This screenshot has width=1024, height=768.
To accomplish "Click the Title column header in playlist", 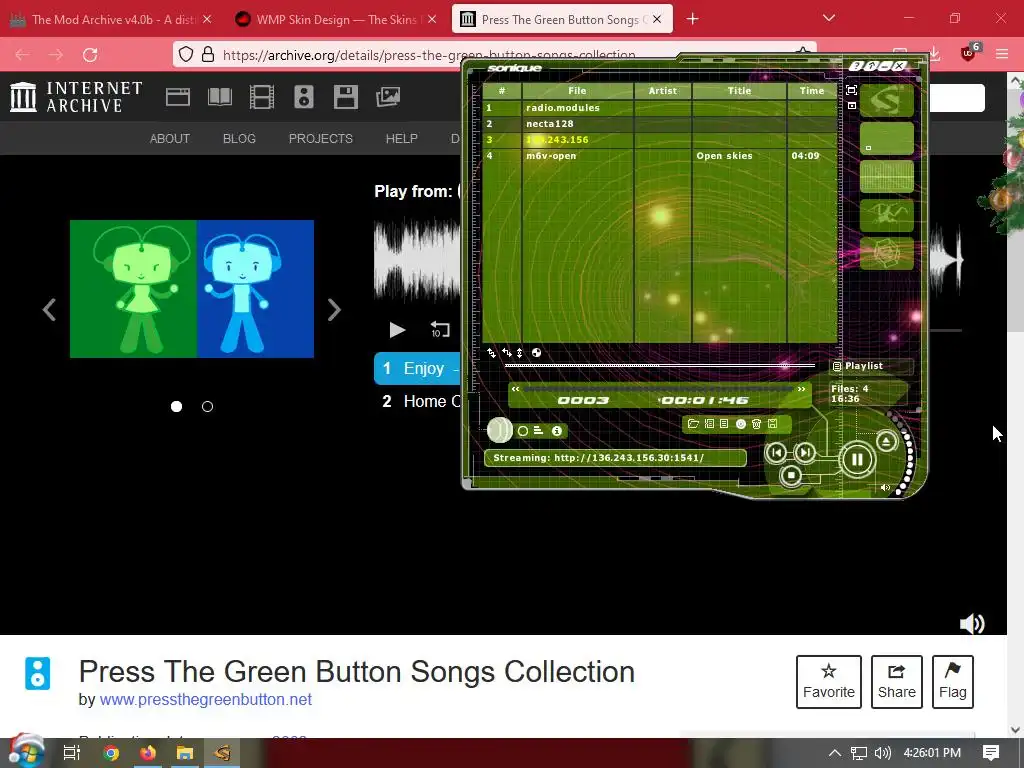I will pyautogui.click(x=739, y=91).
